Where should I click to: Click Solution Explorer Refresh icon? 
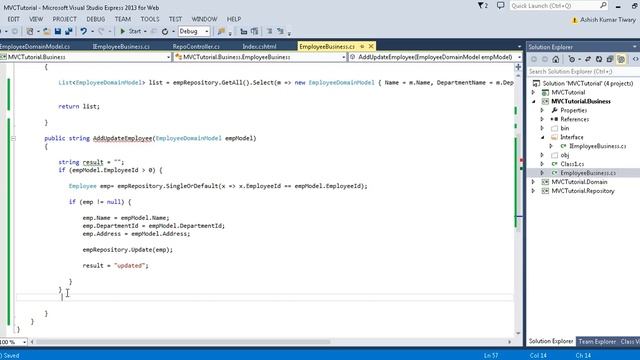coord(599,60)
